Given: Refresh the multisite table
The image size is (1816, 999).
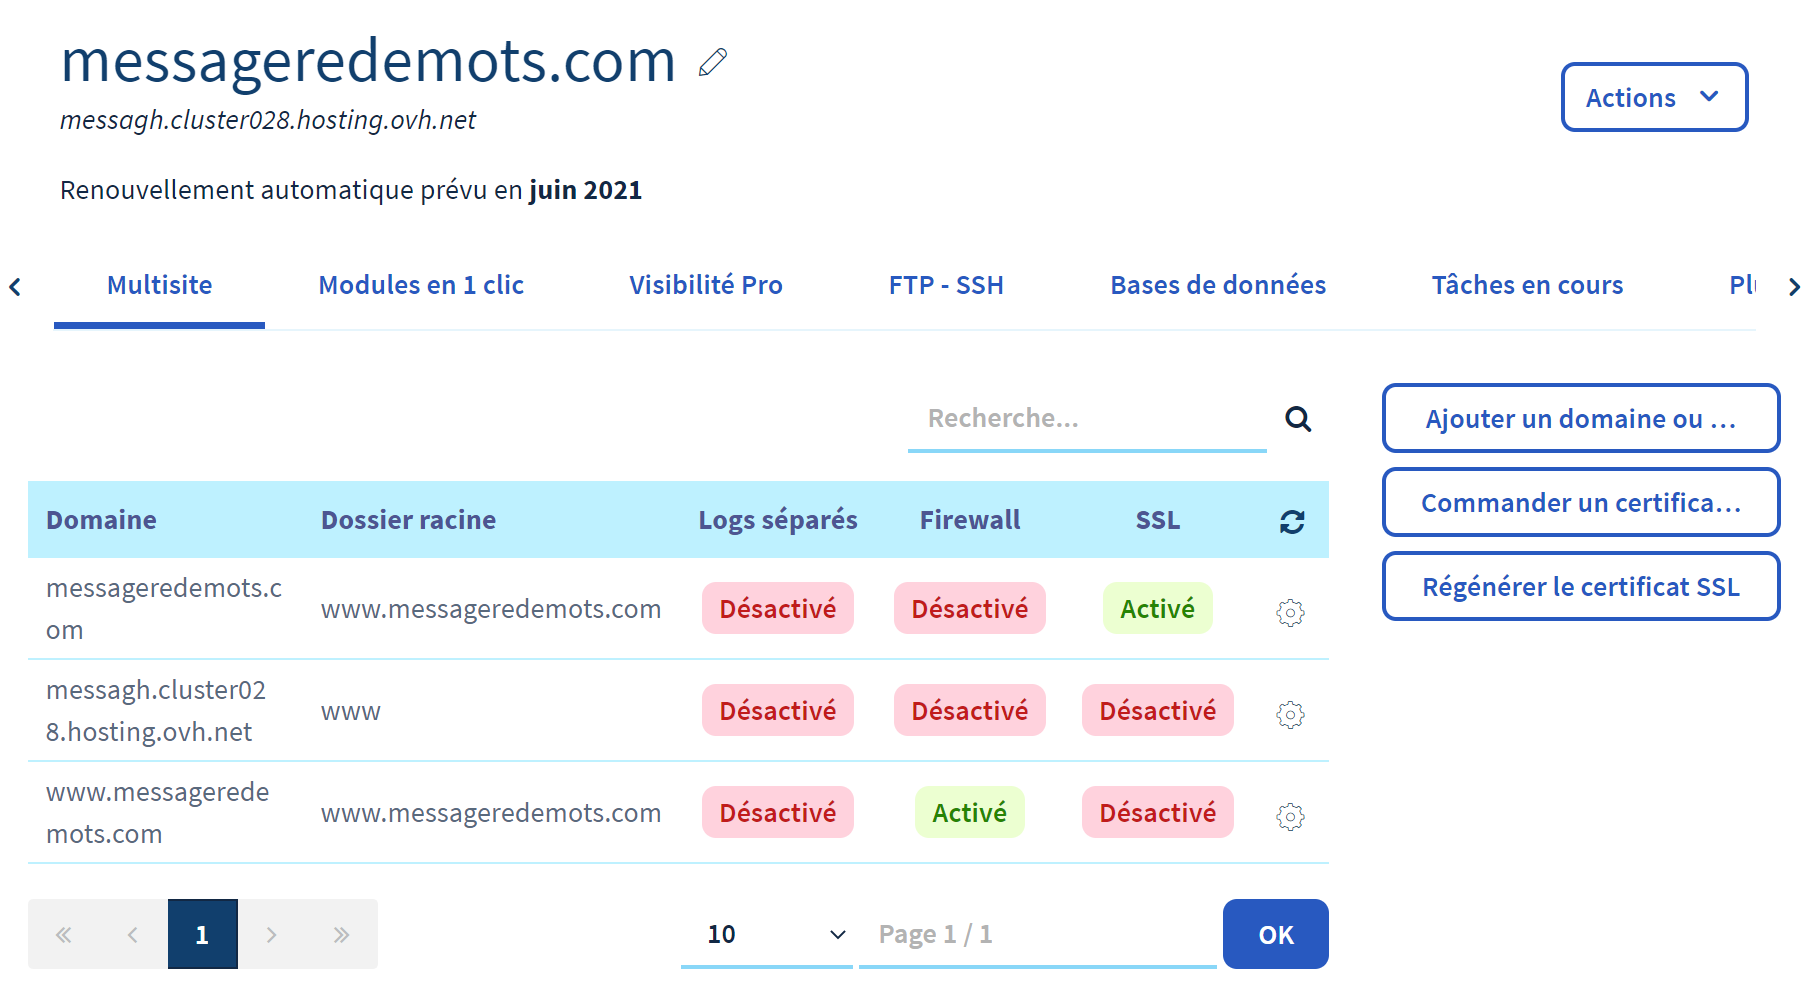Looking at the screenshot, I should click(x=1292, y=521).
